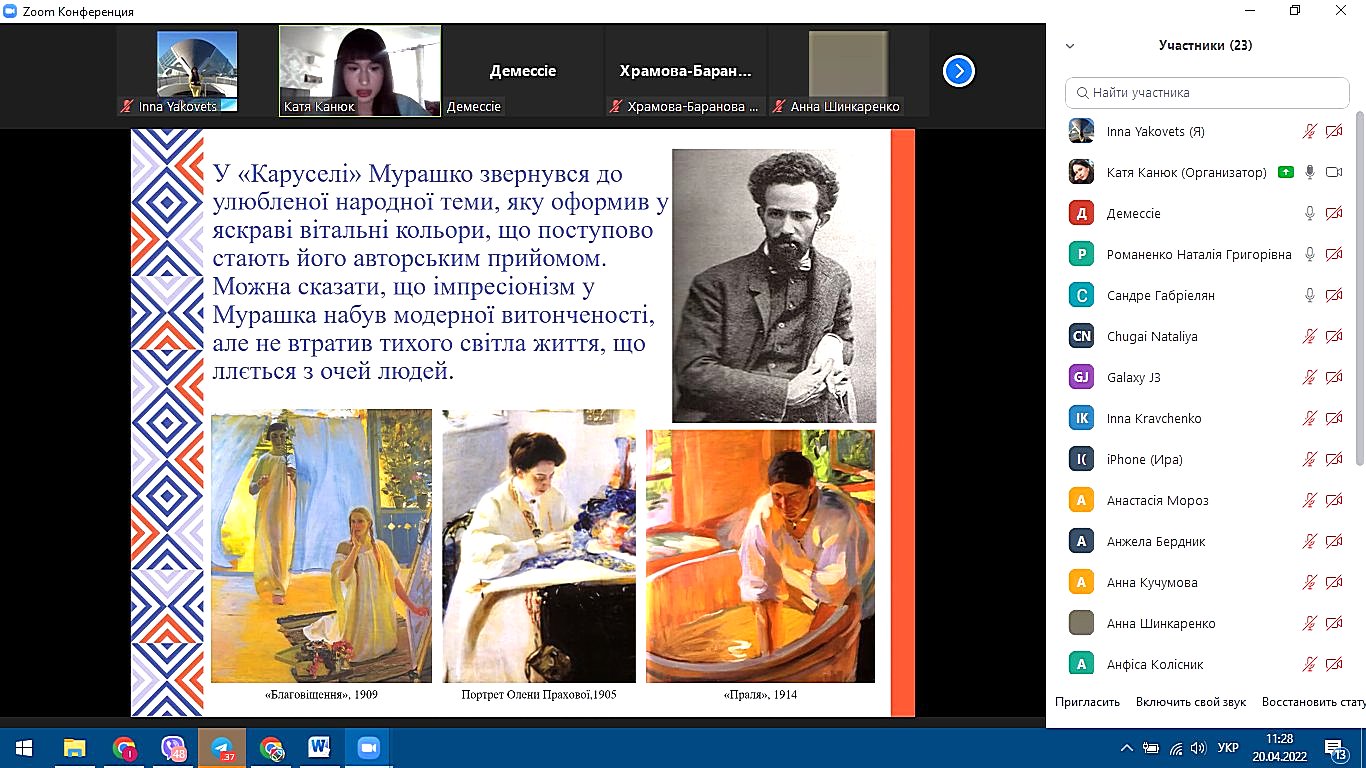The image size is (1366, 768).
Task: Click the search magnifier icon in participant field
Action: point(1082,93)
